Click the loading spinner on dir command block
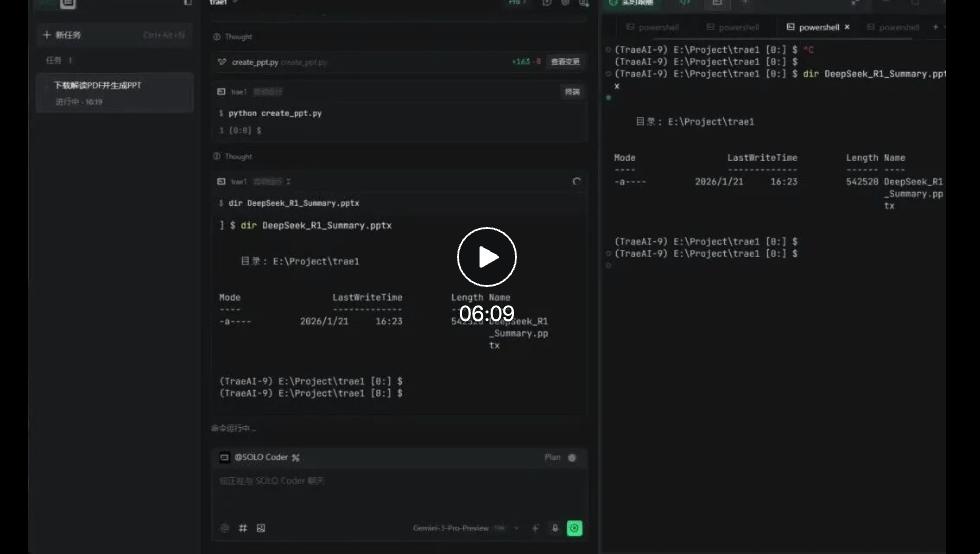Image resolution: width=980 pixels, height=554 pixels. [576, 181]
